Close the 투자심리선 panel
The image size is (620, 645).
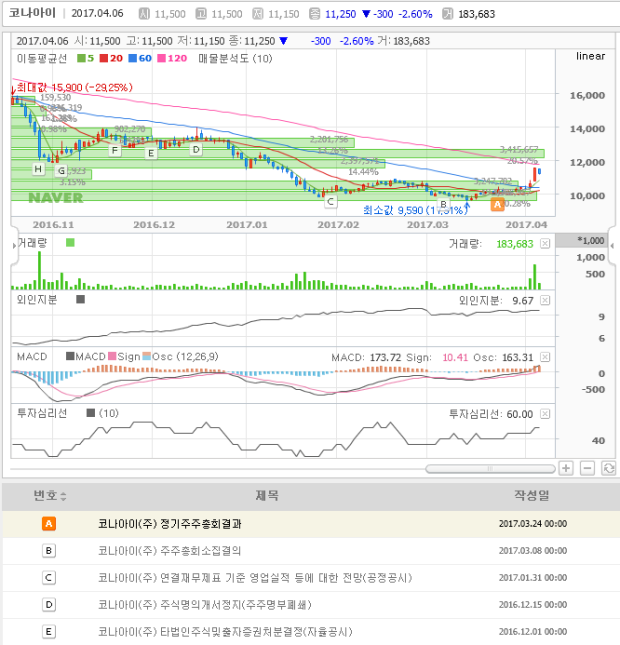(545, 414)
